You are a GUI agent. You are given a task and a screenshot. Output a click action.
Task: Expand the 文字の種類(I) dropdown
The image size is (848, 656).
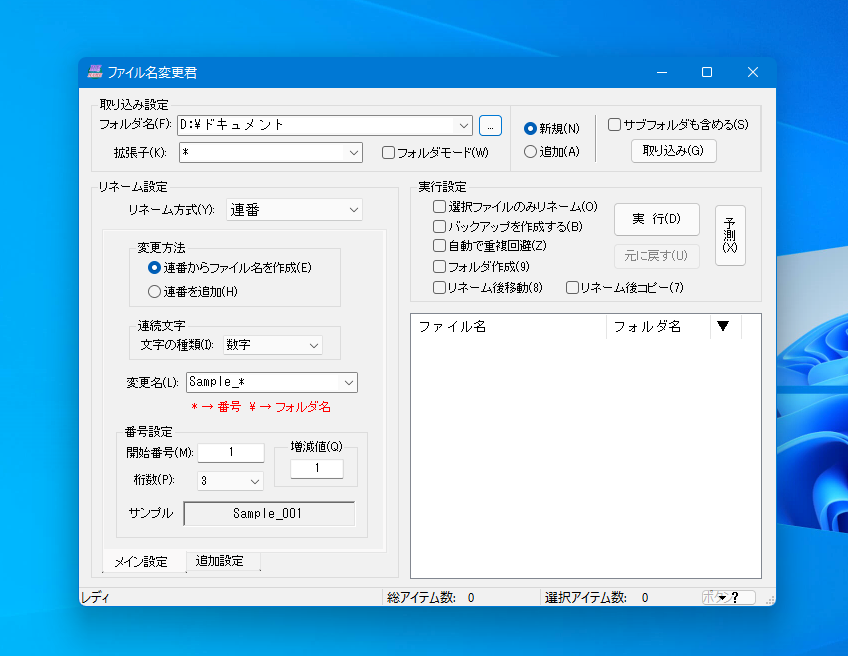314,345
